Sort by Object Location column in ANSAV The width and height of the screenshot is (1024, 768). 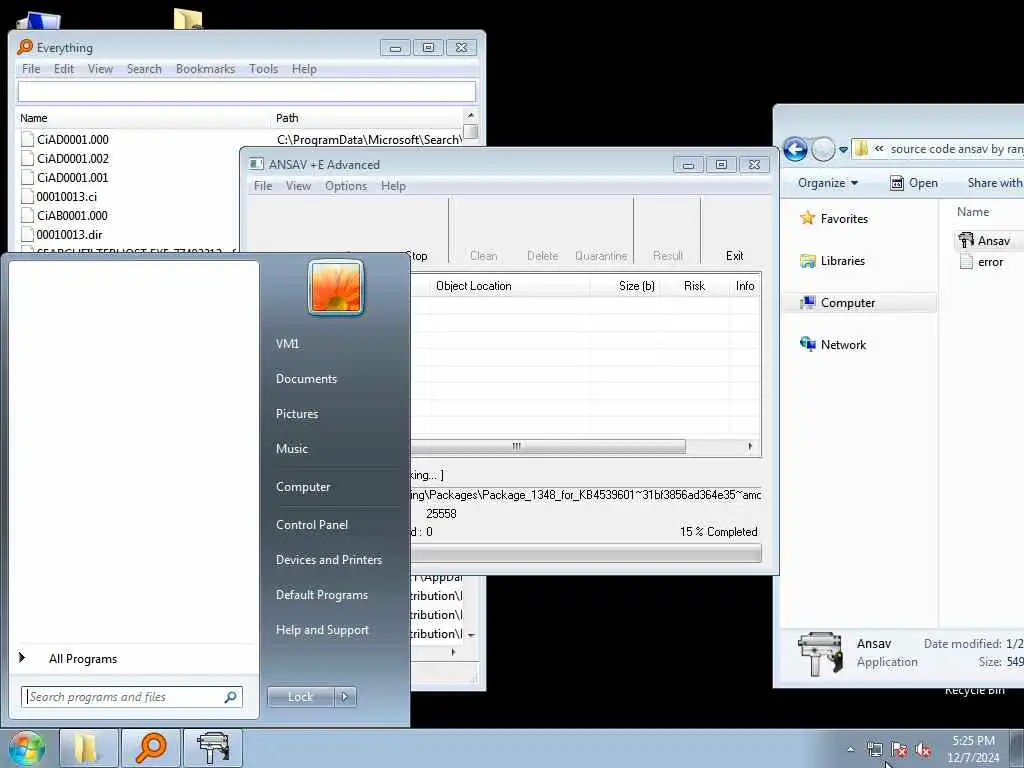[x=509, y=286]
